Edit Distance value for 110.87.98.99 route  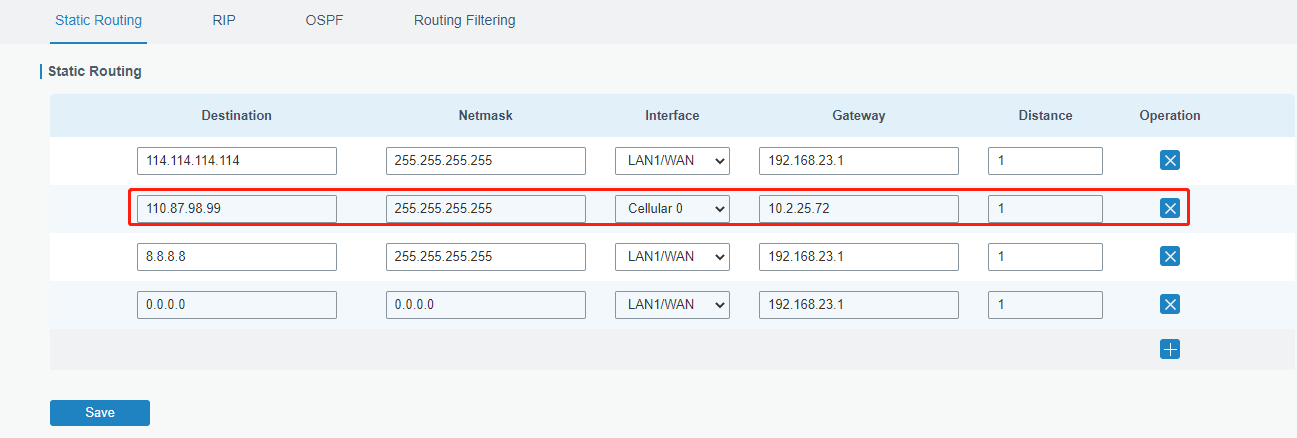pyautogui.click(x=1045, y=208)
